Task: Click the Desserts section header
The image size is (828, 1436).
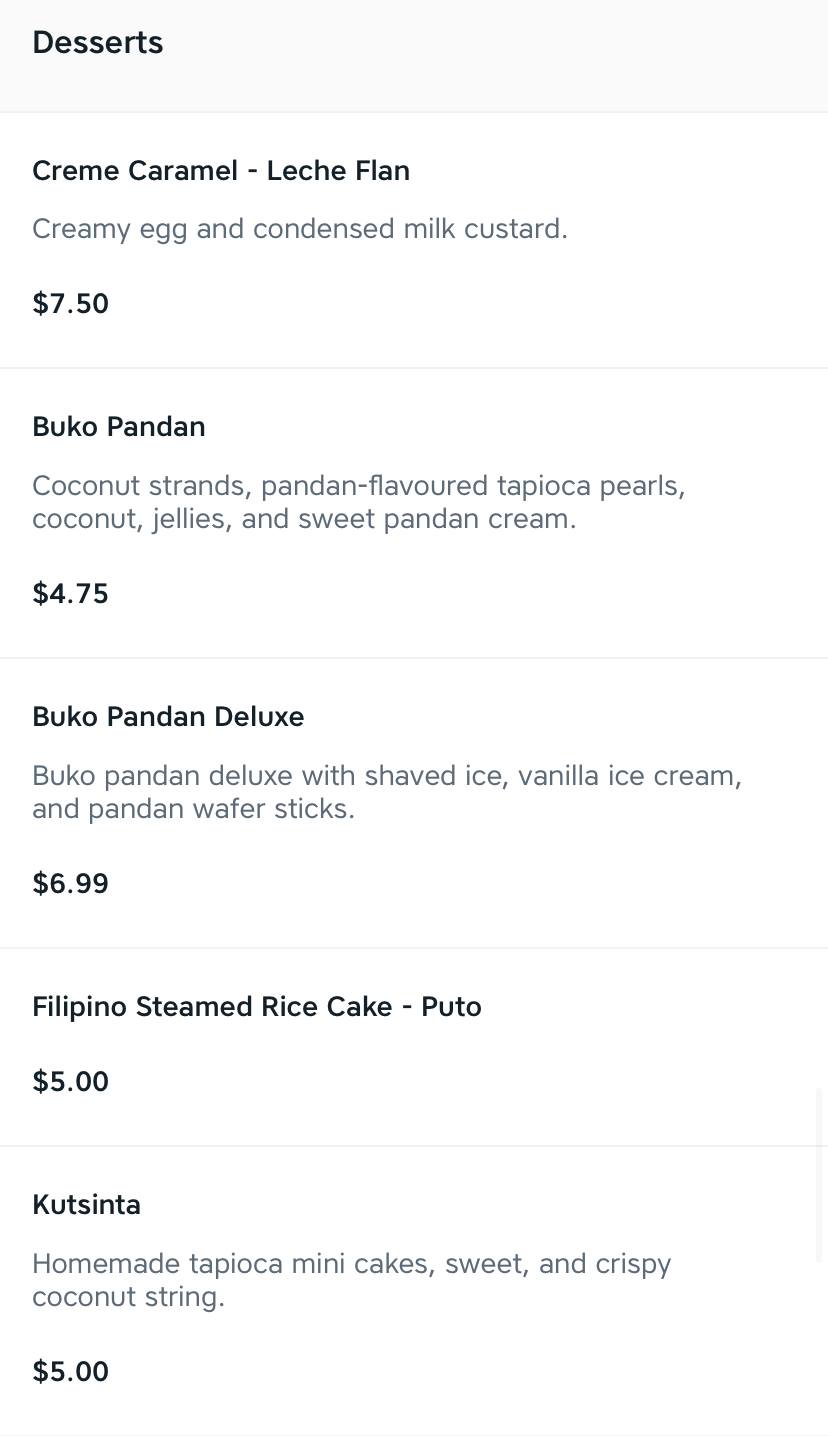Action: point(98,43)
